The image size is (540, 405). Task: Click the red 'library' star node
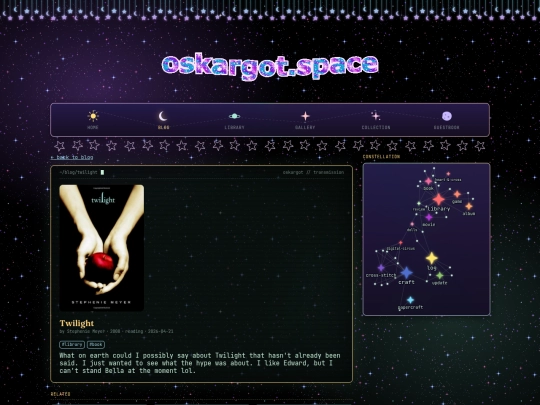(439, 199)
